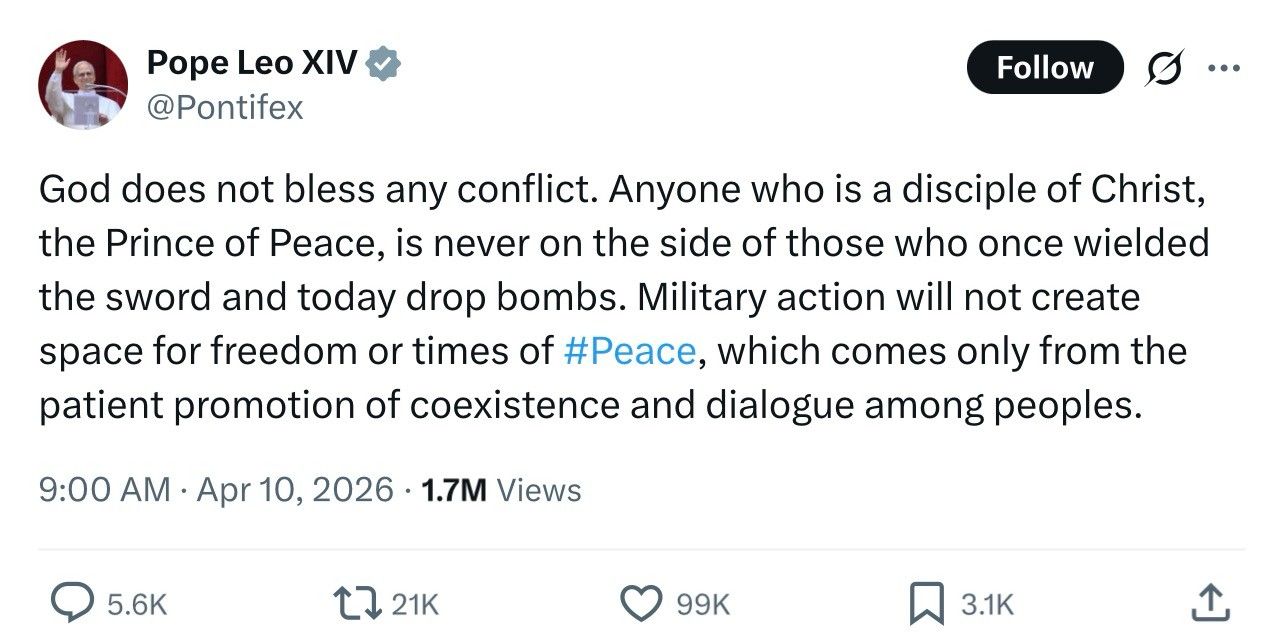Click the 1.7M Views count
1284x632 pixels.
501,490
